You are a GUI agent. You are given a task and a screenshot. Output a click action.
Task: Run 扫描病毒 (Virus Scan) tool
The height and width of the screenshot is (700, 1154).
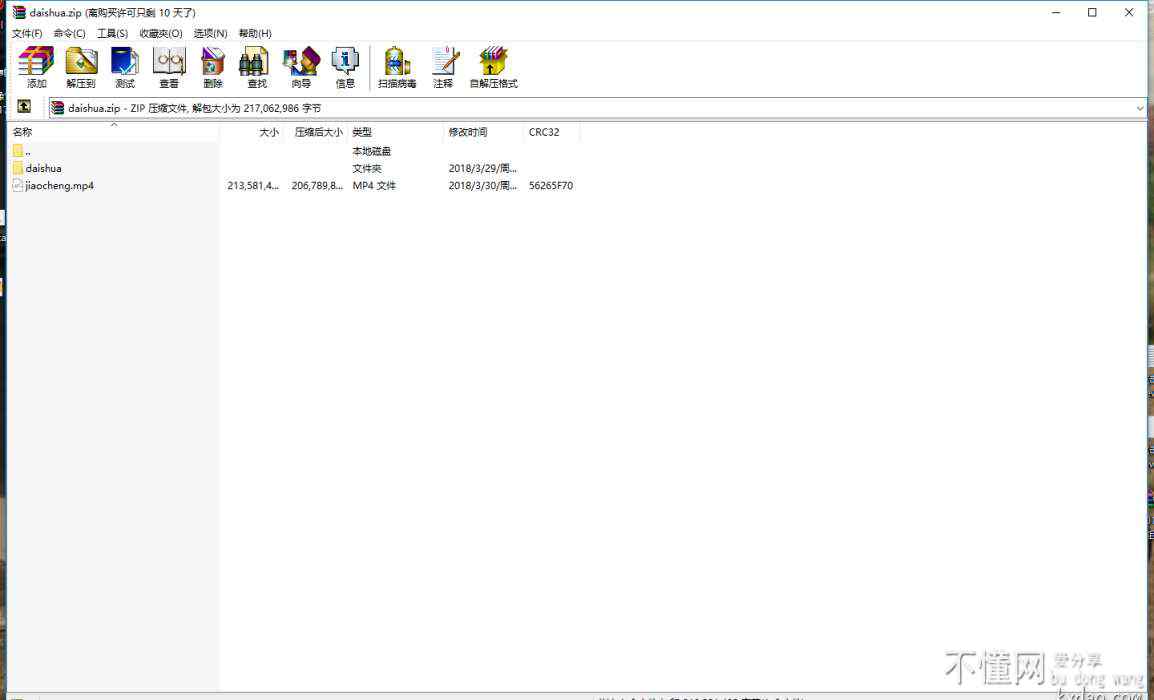click(397, 67)
